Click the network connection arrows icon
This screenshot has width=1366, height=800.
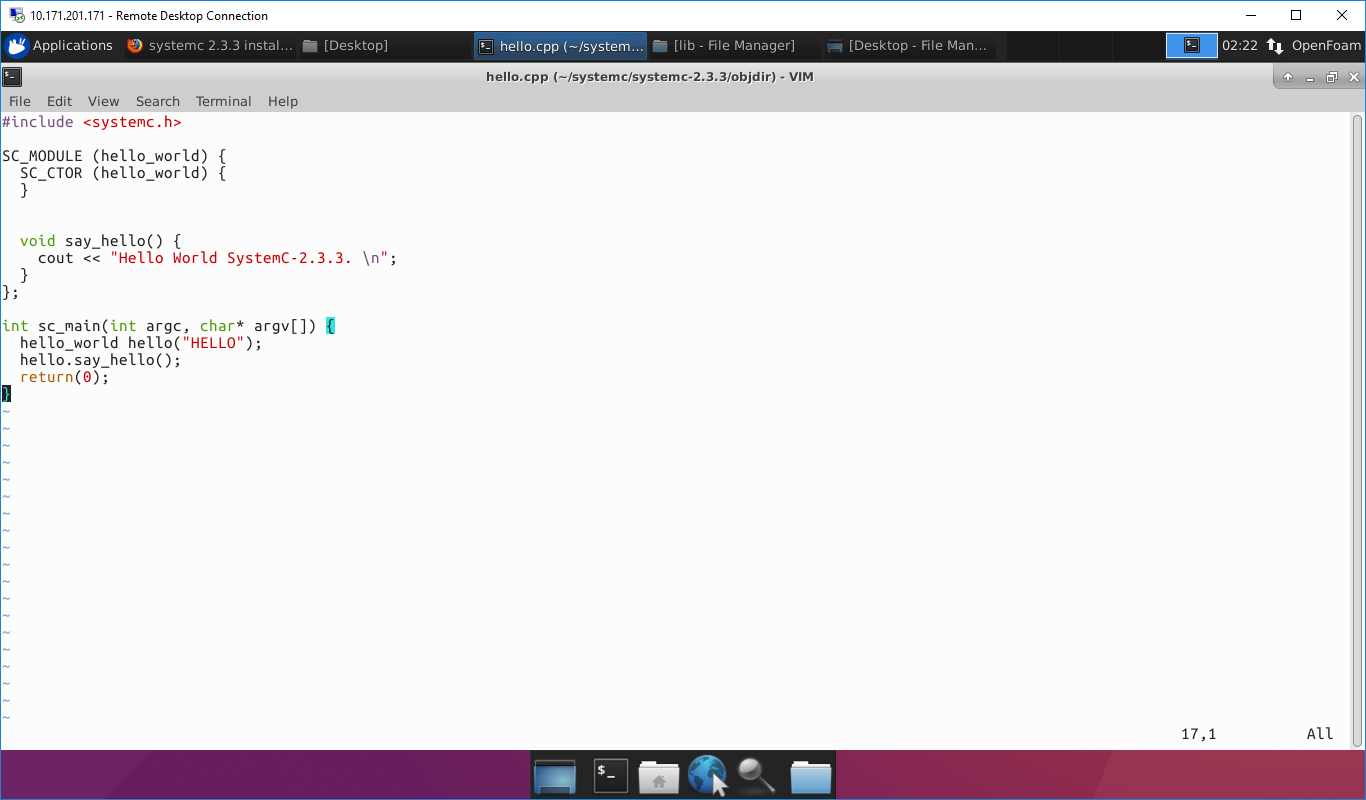1275,46
